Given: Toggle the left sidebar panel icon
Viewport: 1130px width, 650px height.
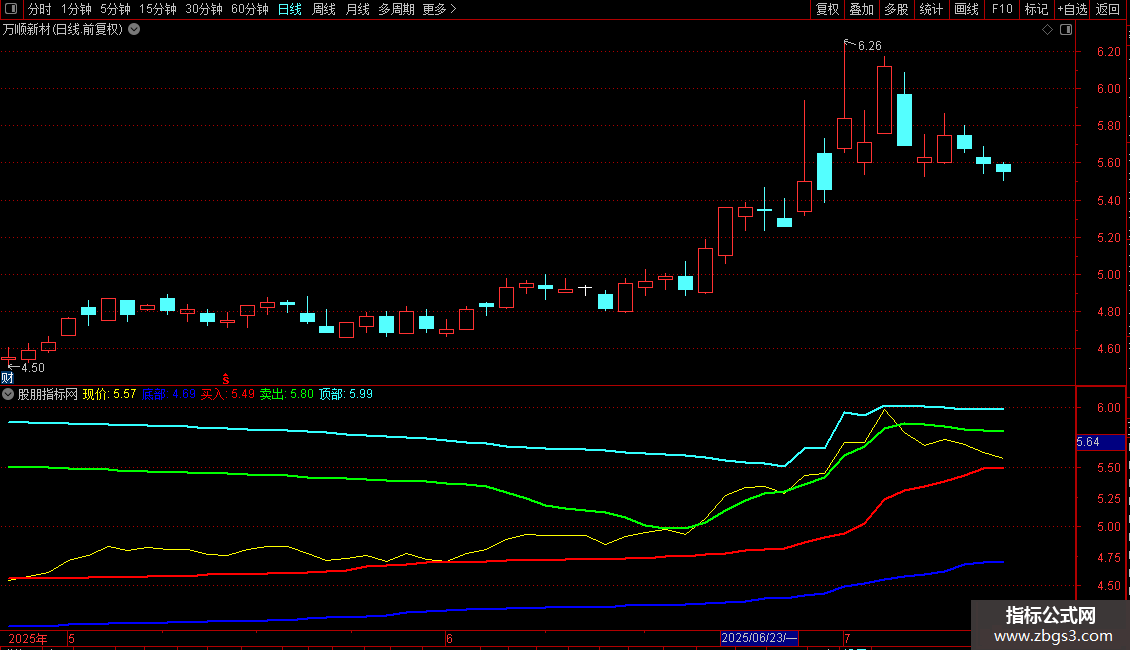Looking at the screenshot, I should click(11, 9).
